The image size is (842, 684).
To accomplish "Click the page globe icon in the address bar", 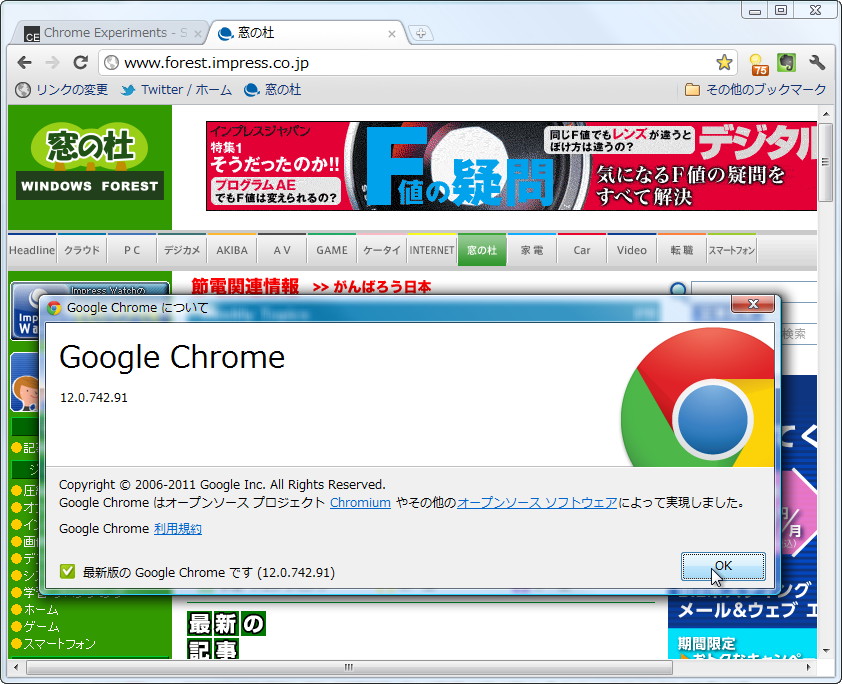I will coord(111,61).
